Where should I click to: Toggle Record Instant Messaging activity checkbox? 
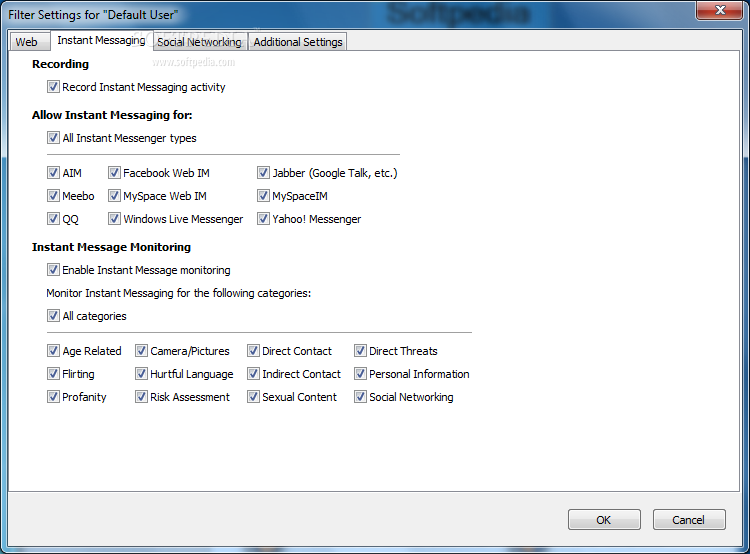pyautogui.click(x=53, y=87)
